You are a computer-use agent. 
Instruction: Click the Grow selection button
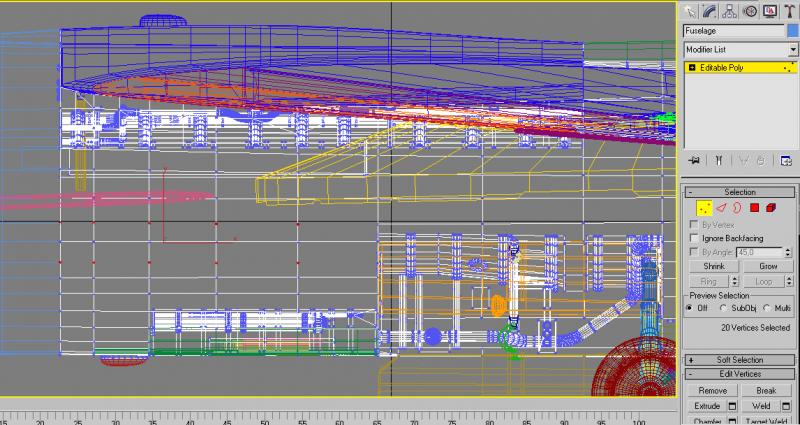768,266
